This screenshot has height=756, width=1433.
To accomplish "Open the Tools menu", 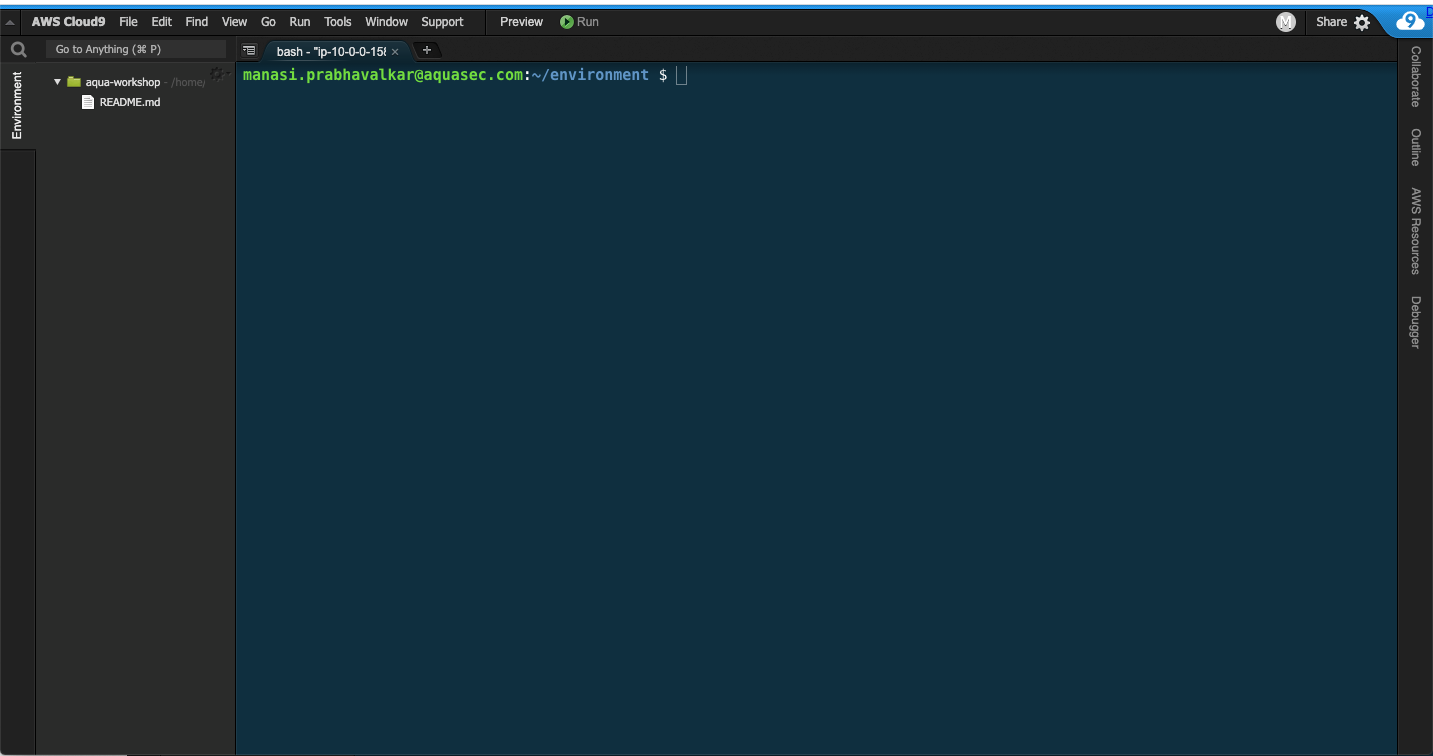I will tap(338, 22).
